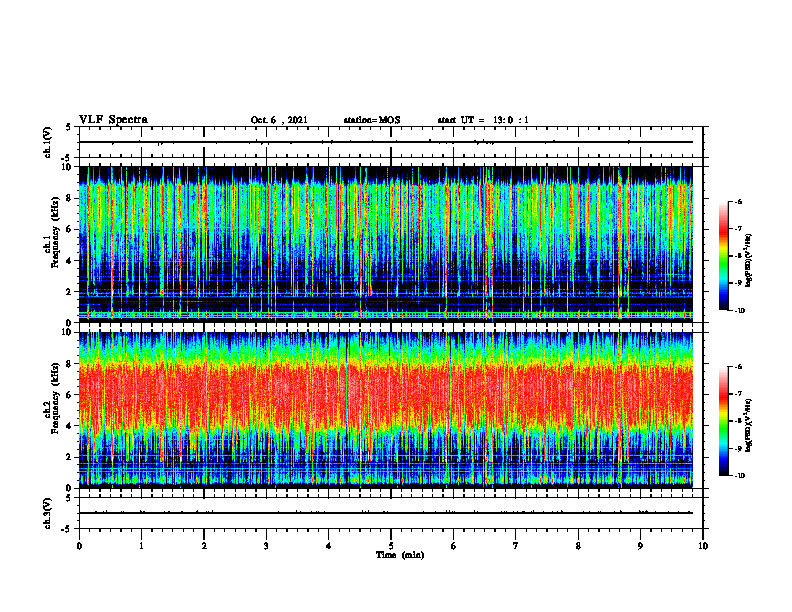Click the "station=MOS" header label

coord(372,120)
